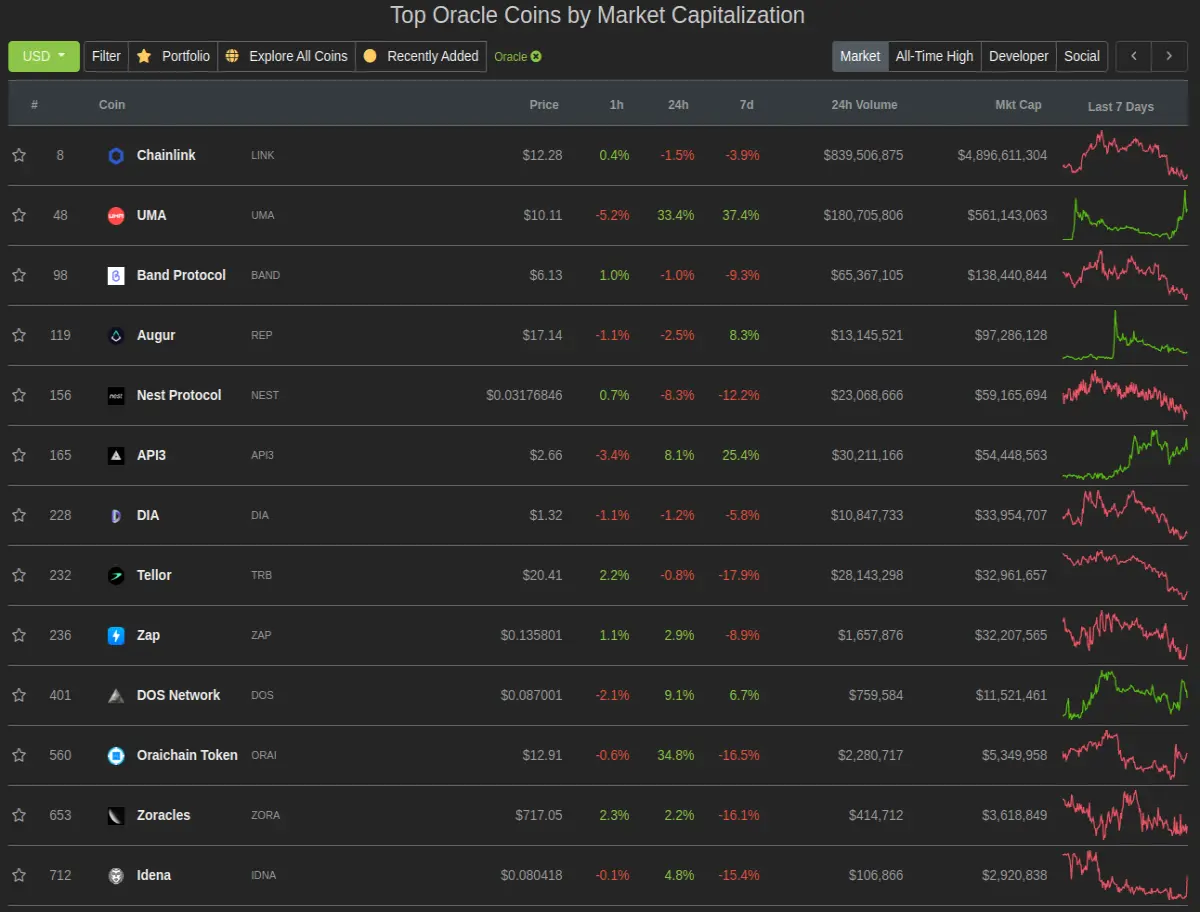This screenshot has height=912, width=1200.
Task: Switch to the Social tab
Action: click(1082, 56)
